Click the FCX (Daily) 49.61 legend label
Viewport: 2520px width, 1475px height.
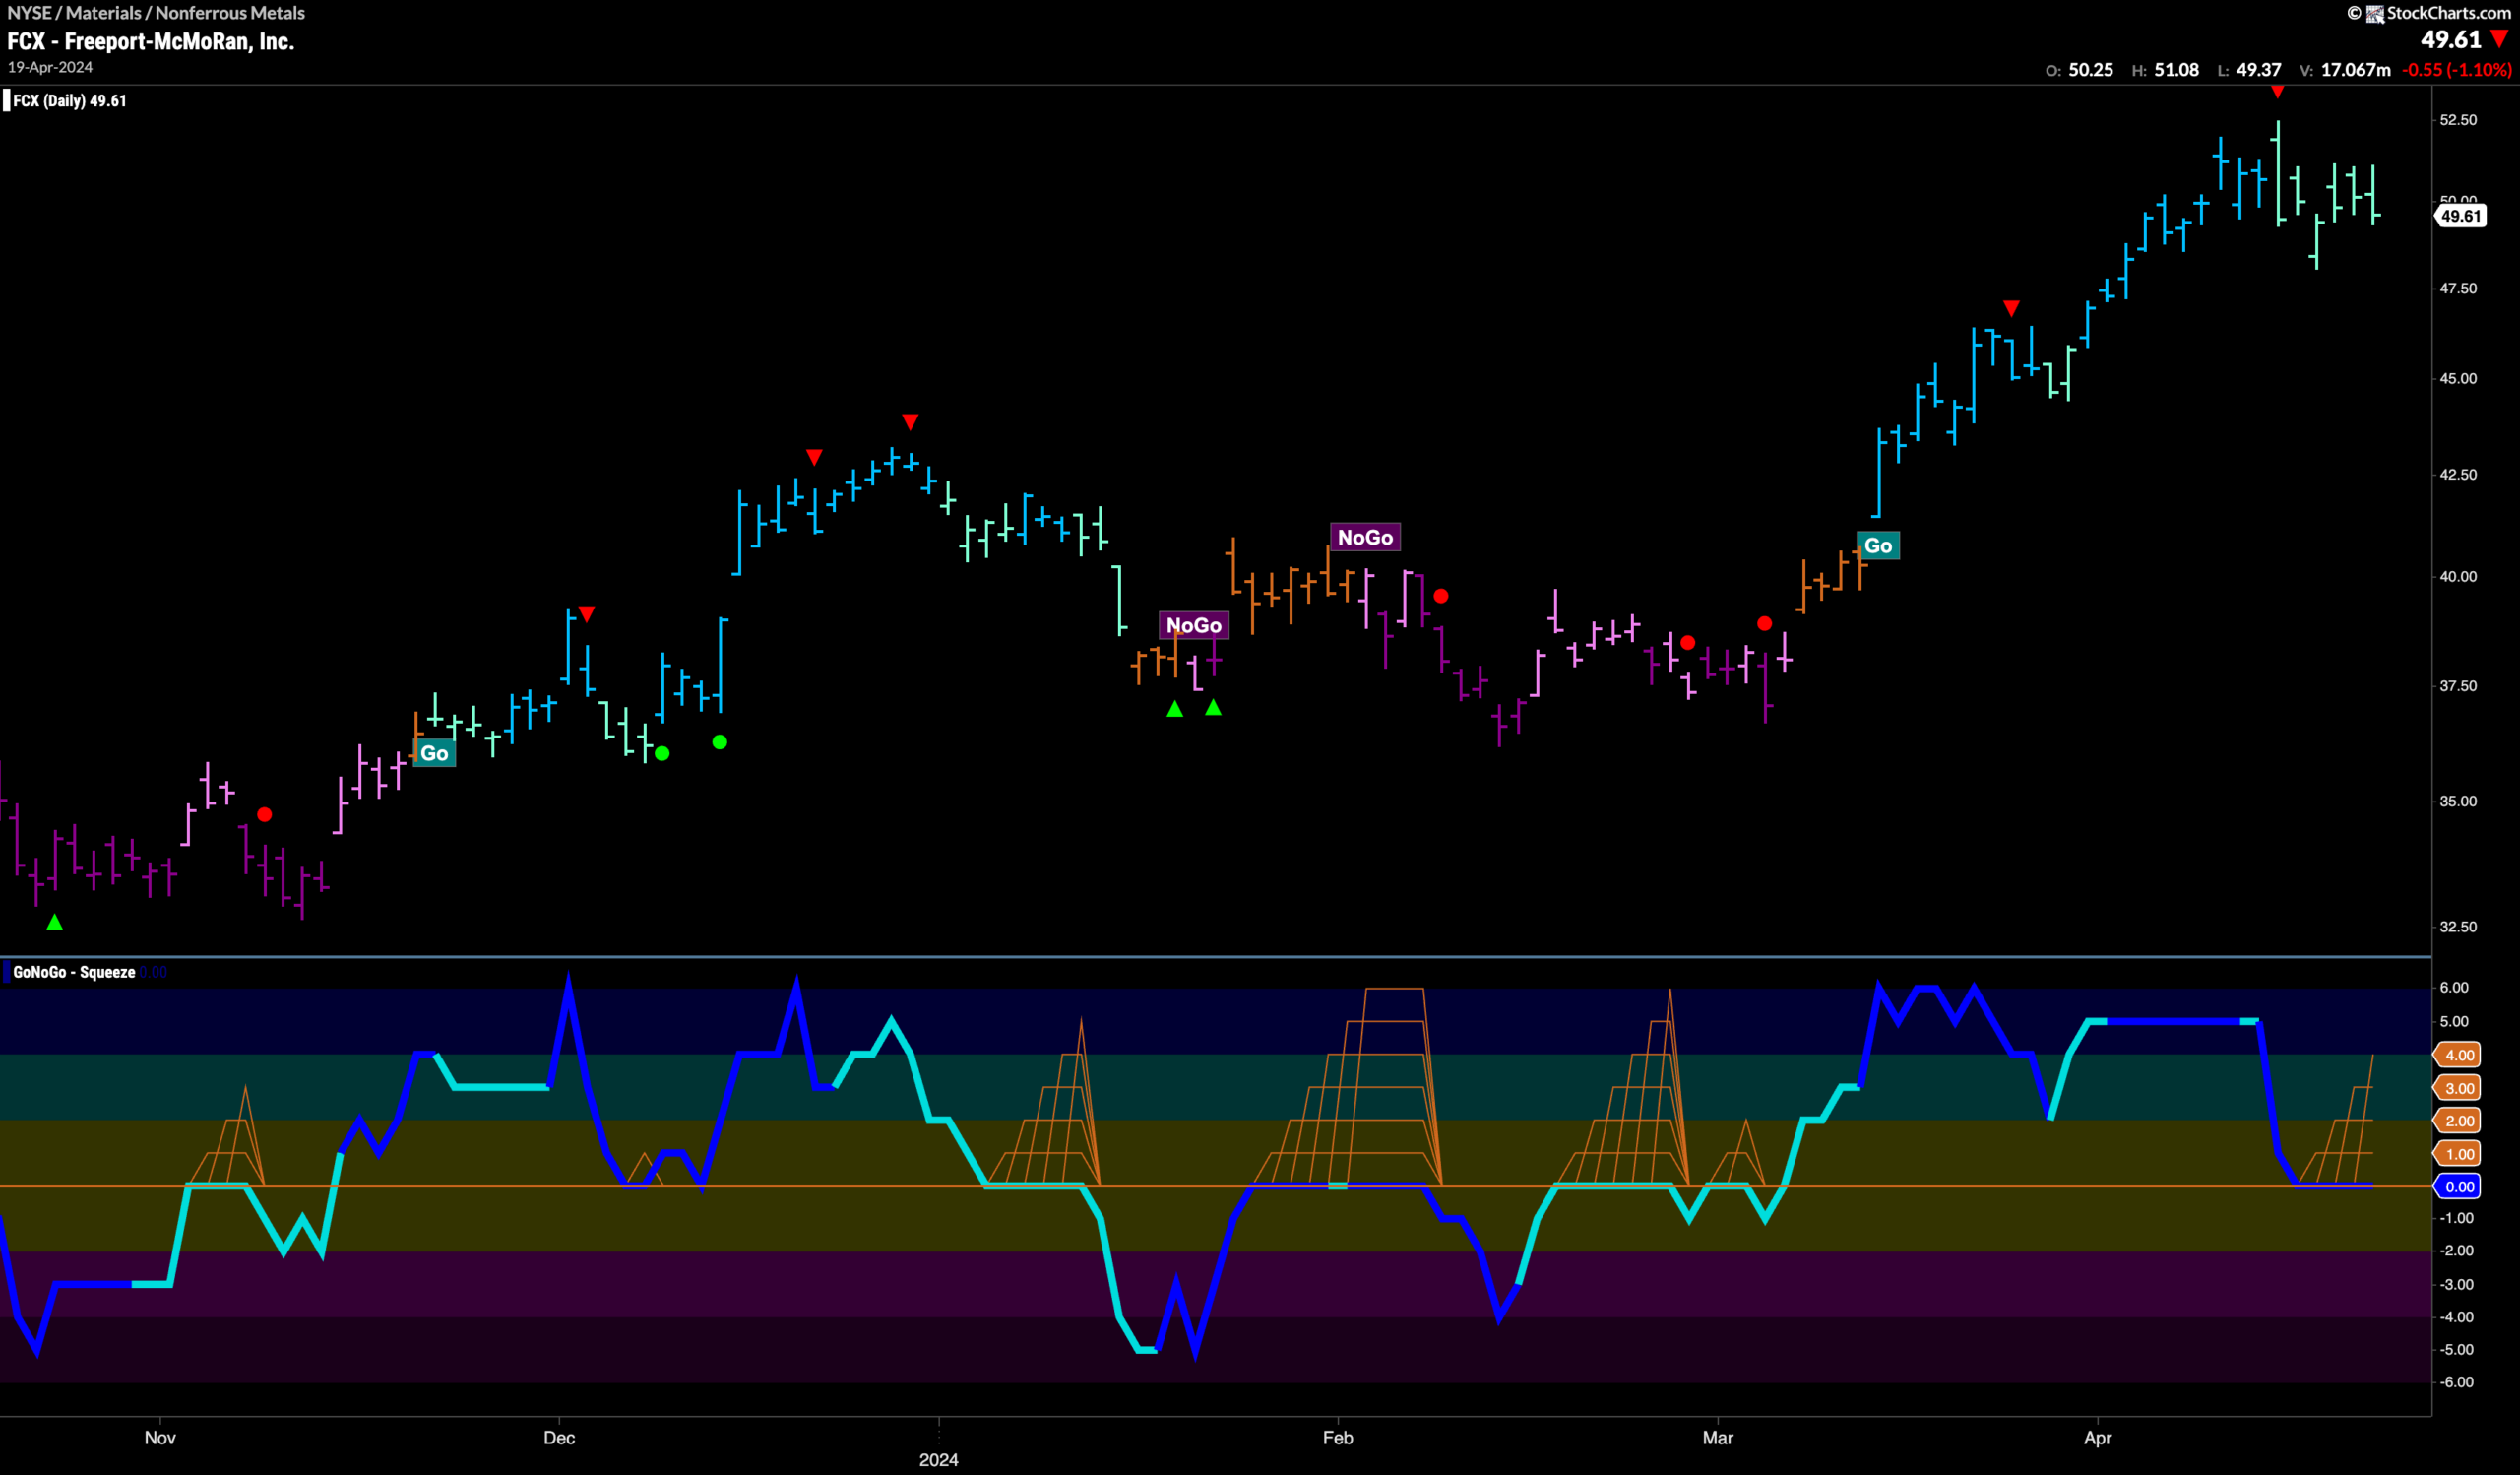coord(69,100)
